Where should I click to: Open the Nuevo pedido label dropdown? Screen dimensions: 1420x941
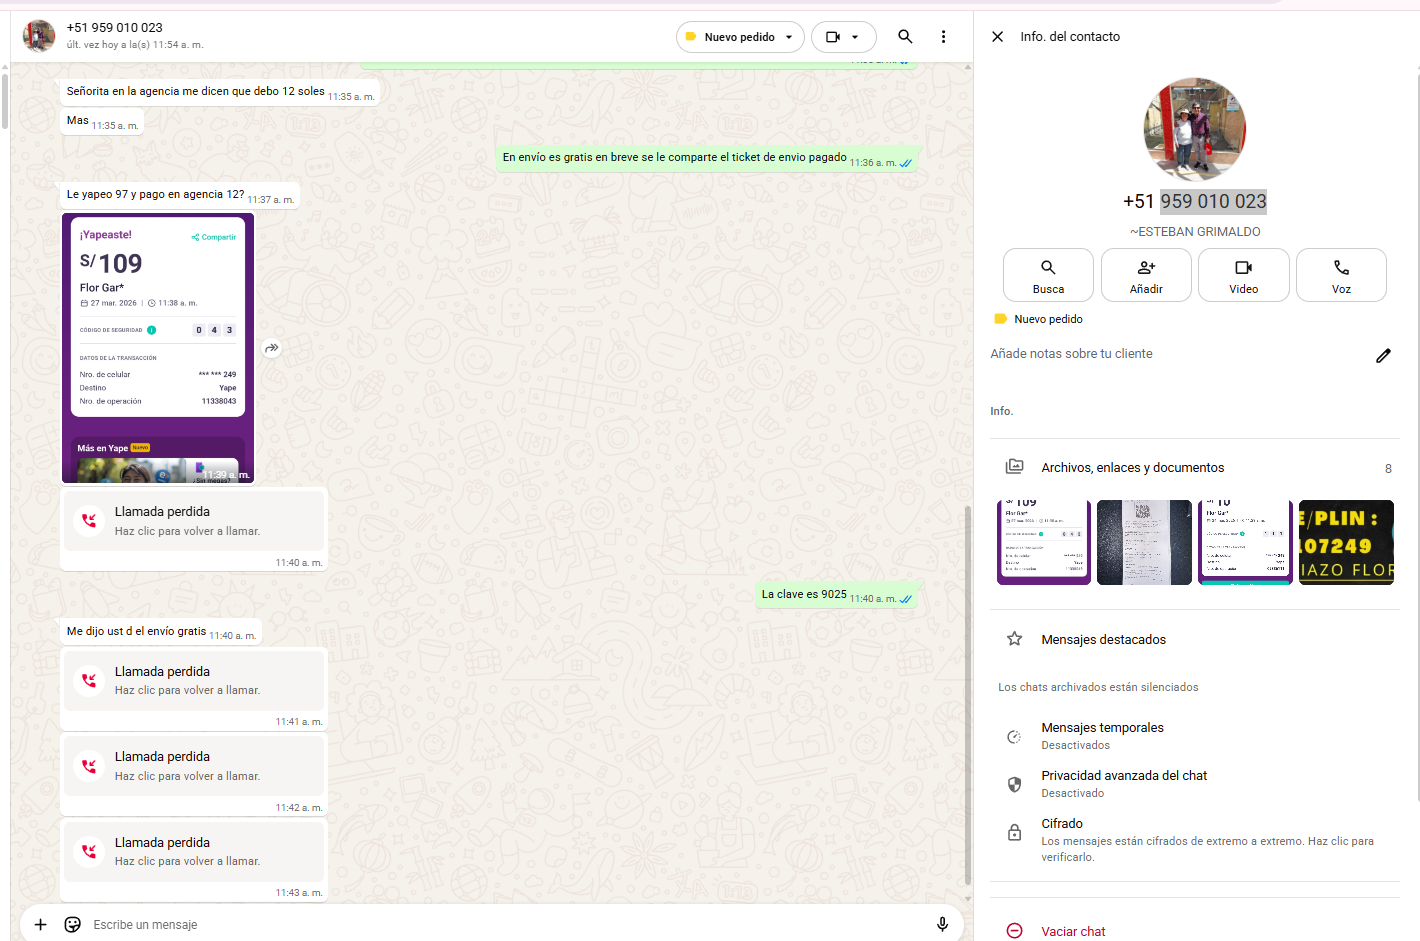click(x=740, y=37)
